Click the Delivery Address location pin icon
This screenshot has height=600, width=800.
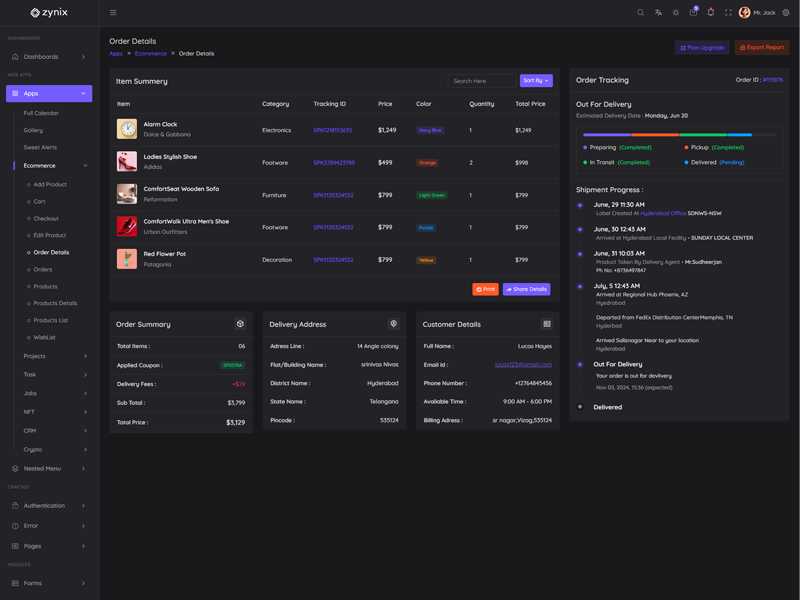pos(393,324)
